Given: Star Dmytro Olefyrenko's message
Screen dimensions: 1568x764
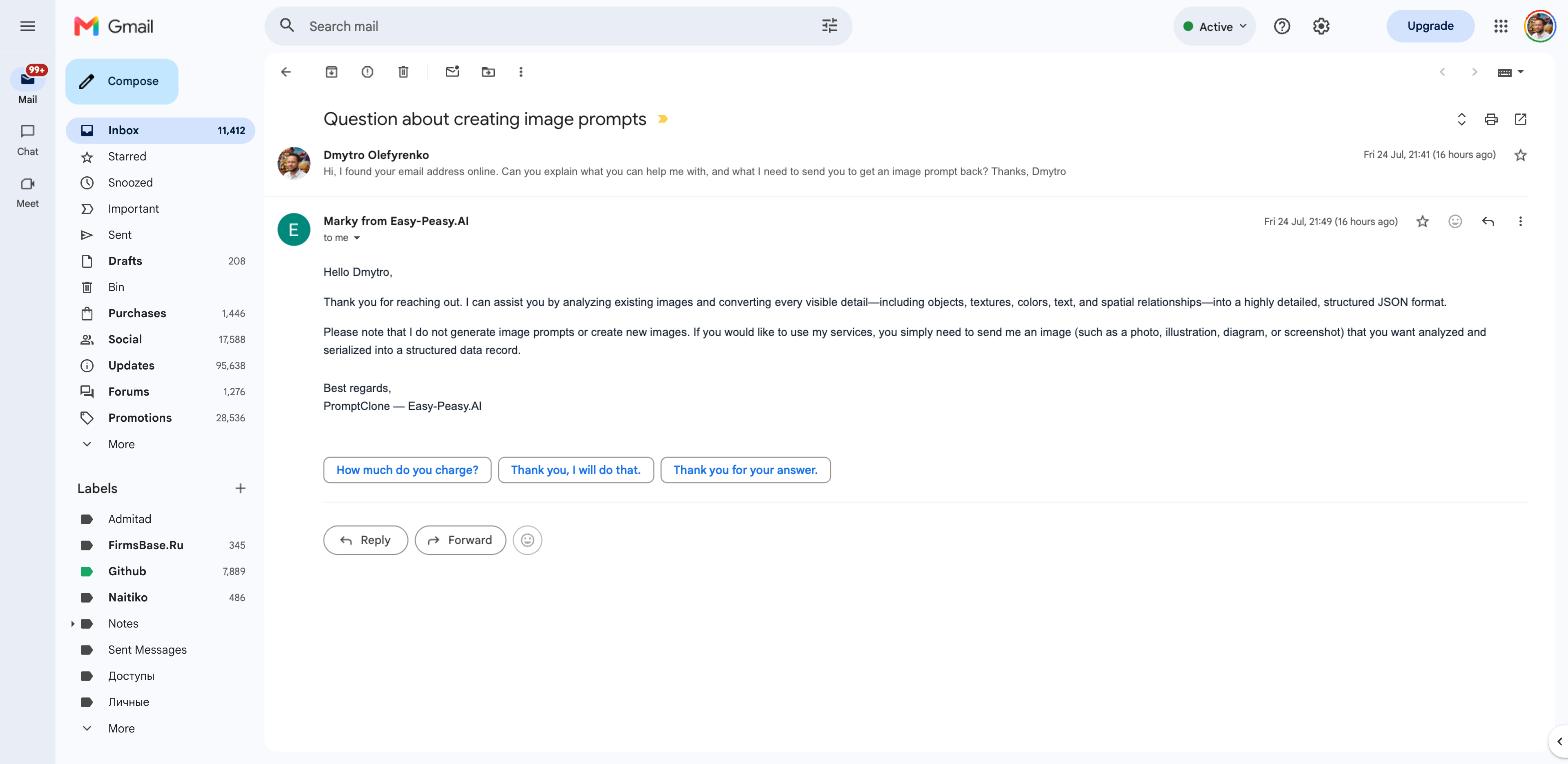Looking at the screenshot, I should coord(1520,155).
